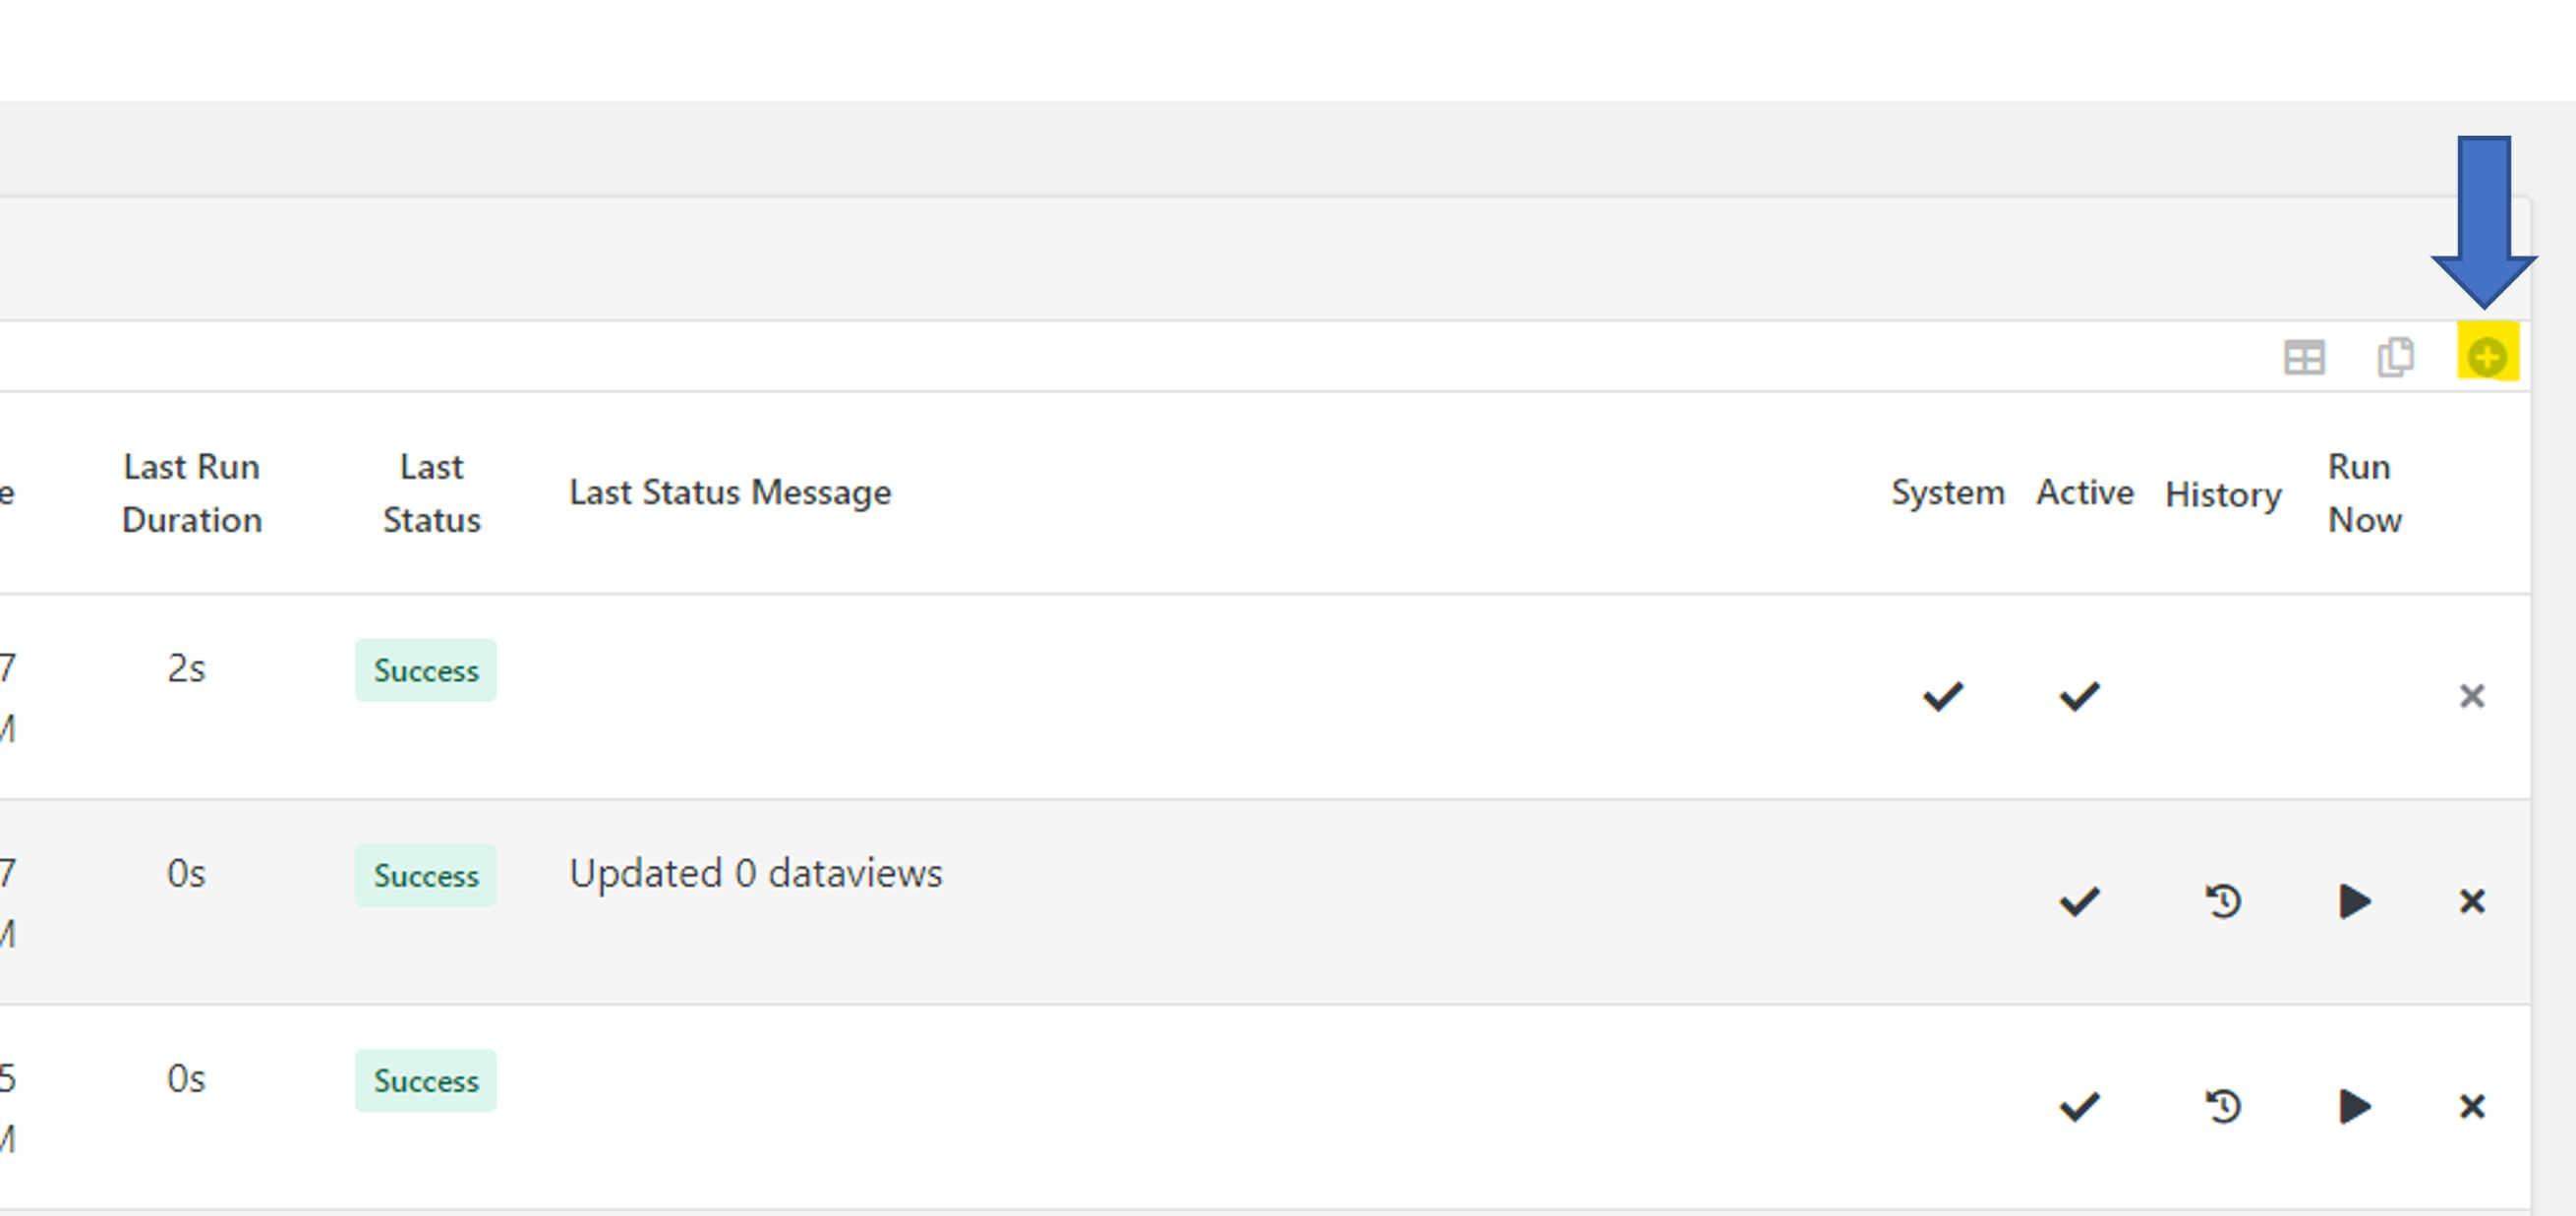Toggle the System checkmark in the first row
The width and height of the screenshot is (2576, 1216).
tap(1943, 696)
